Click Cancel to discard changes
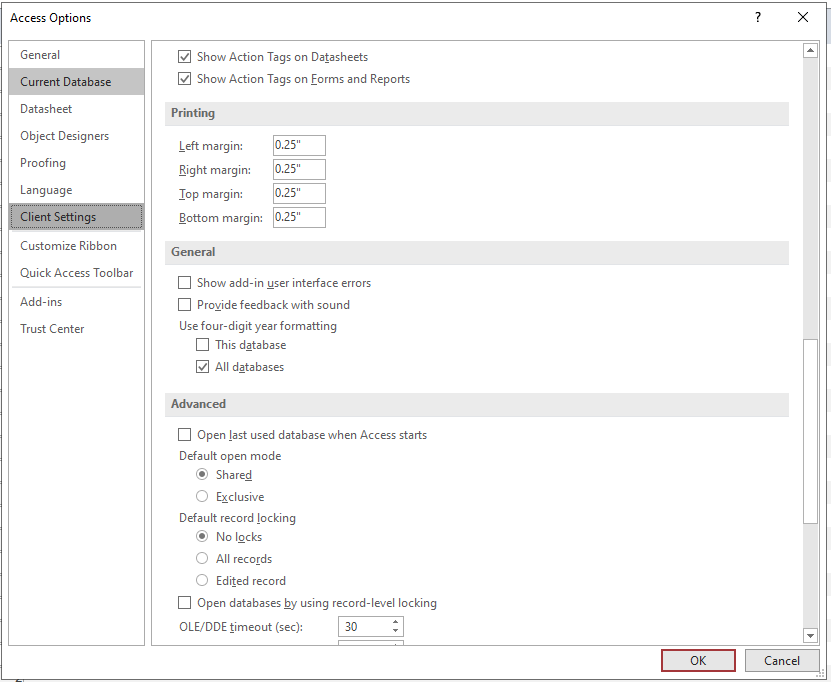The width and height of the screenshot is (831, 682). pyautogui.click(x=782, y=660)
